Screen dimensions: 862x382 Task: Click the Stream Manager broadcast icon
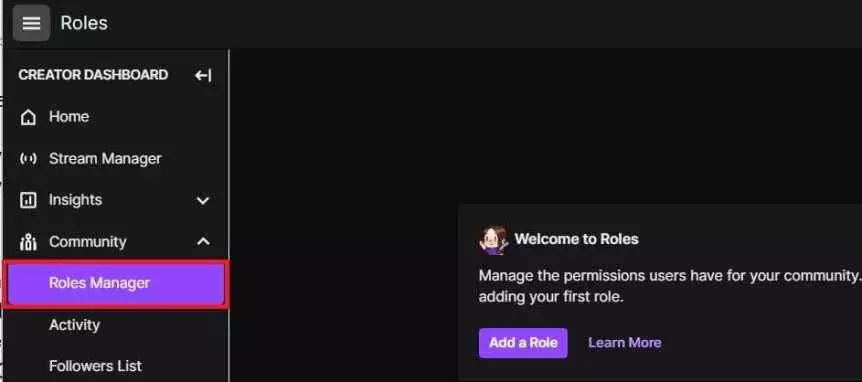pyautogui.click(x=28, y=159)
